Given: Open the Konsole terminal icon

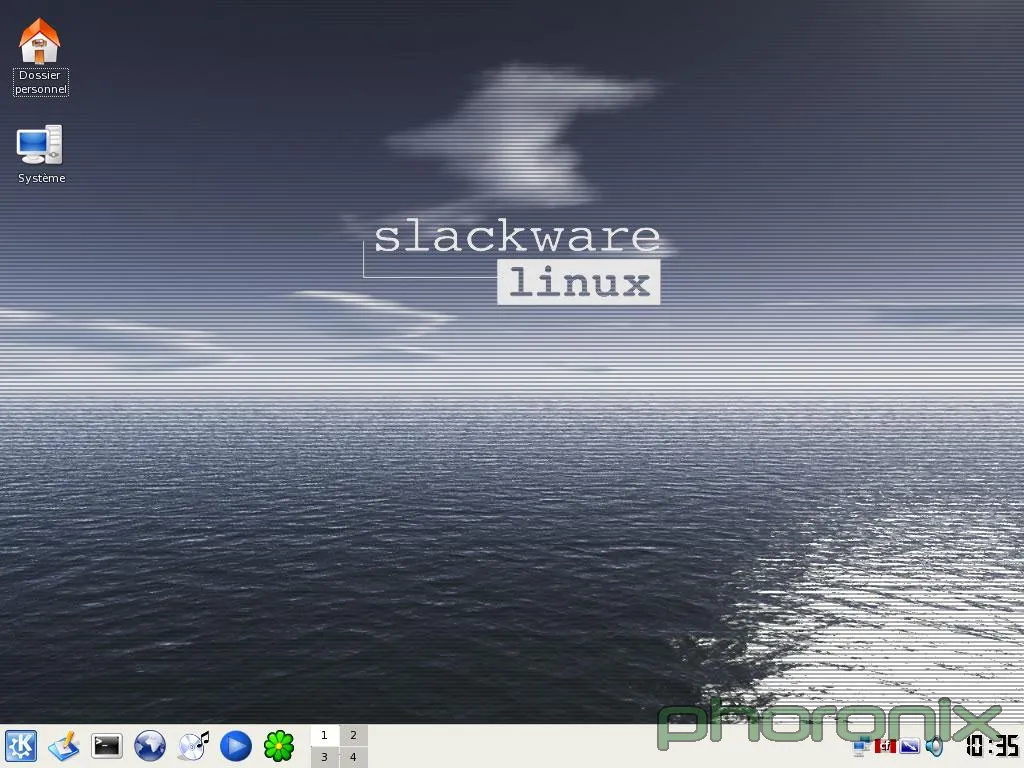Looking at the screenshot, I should point(106,746).
